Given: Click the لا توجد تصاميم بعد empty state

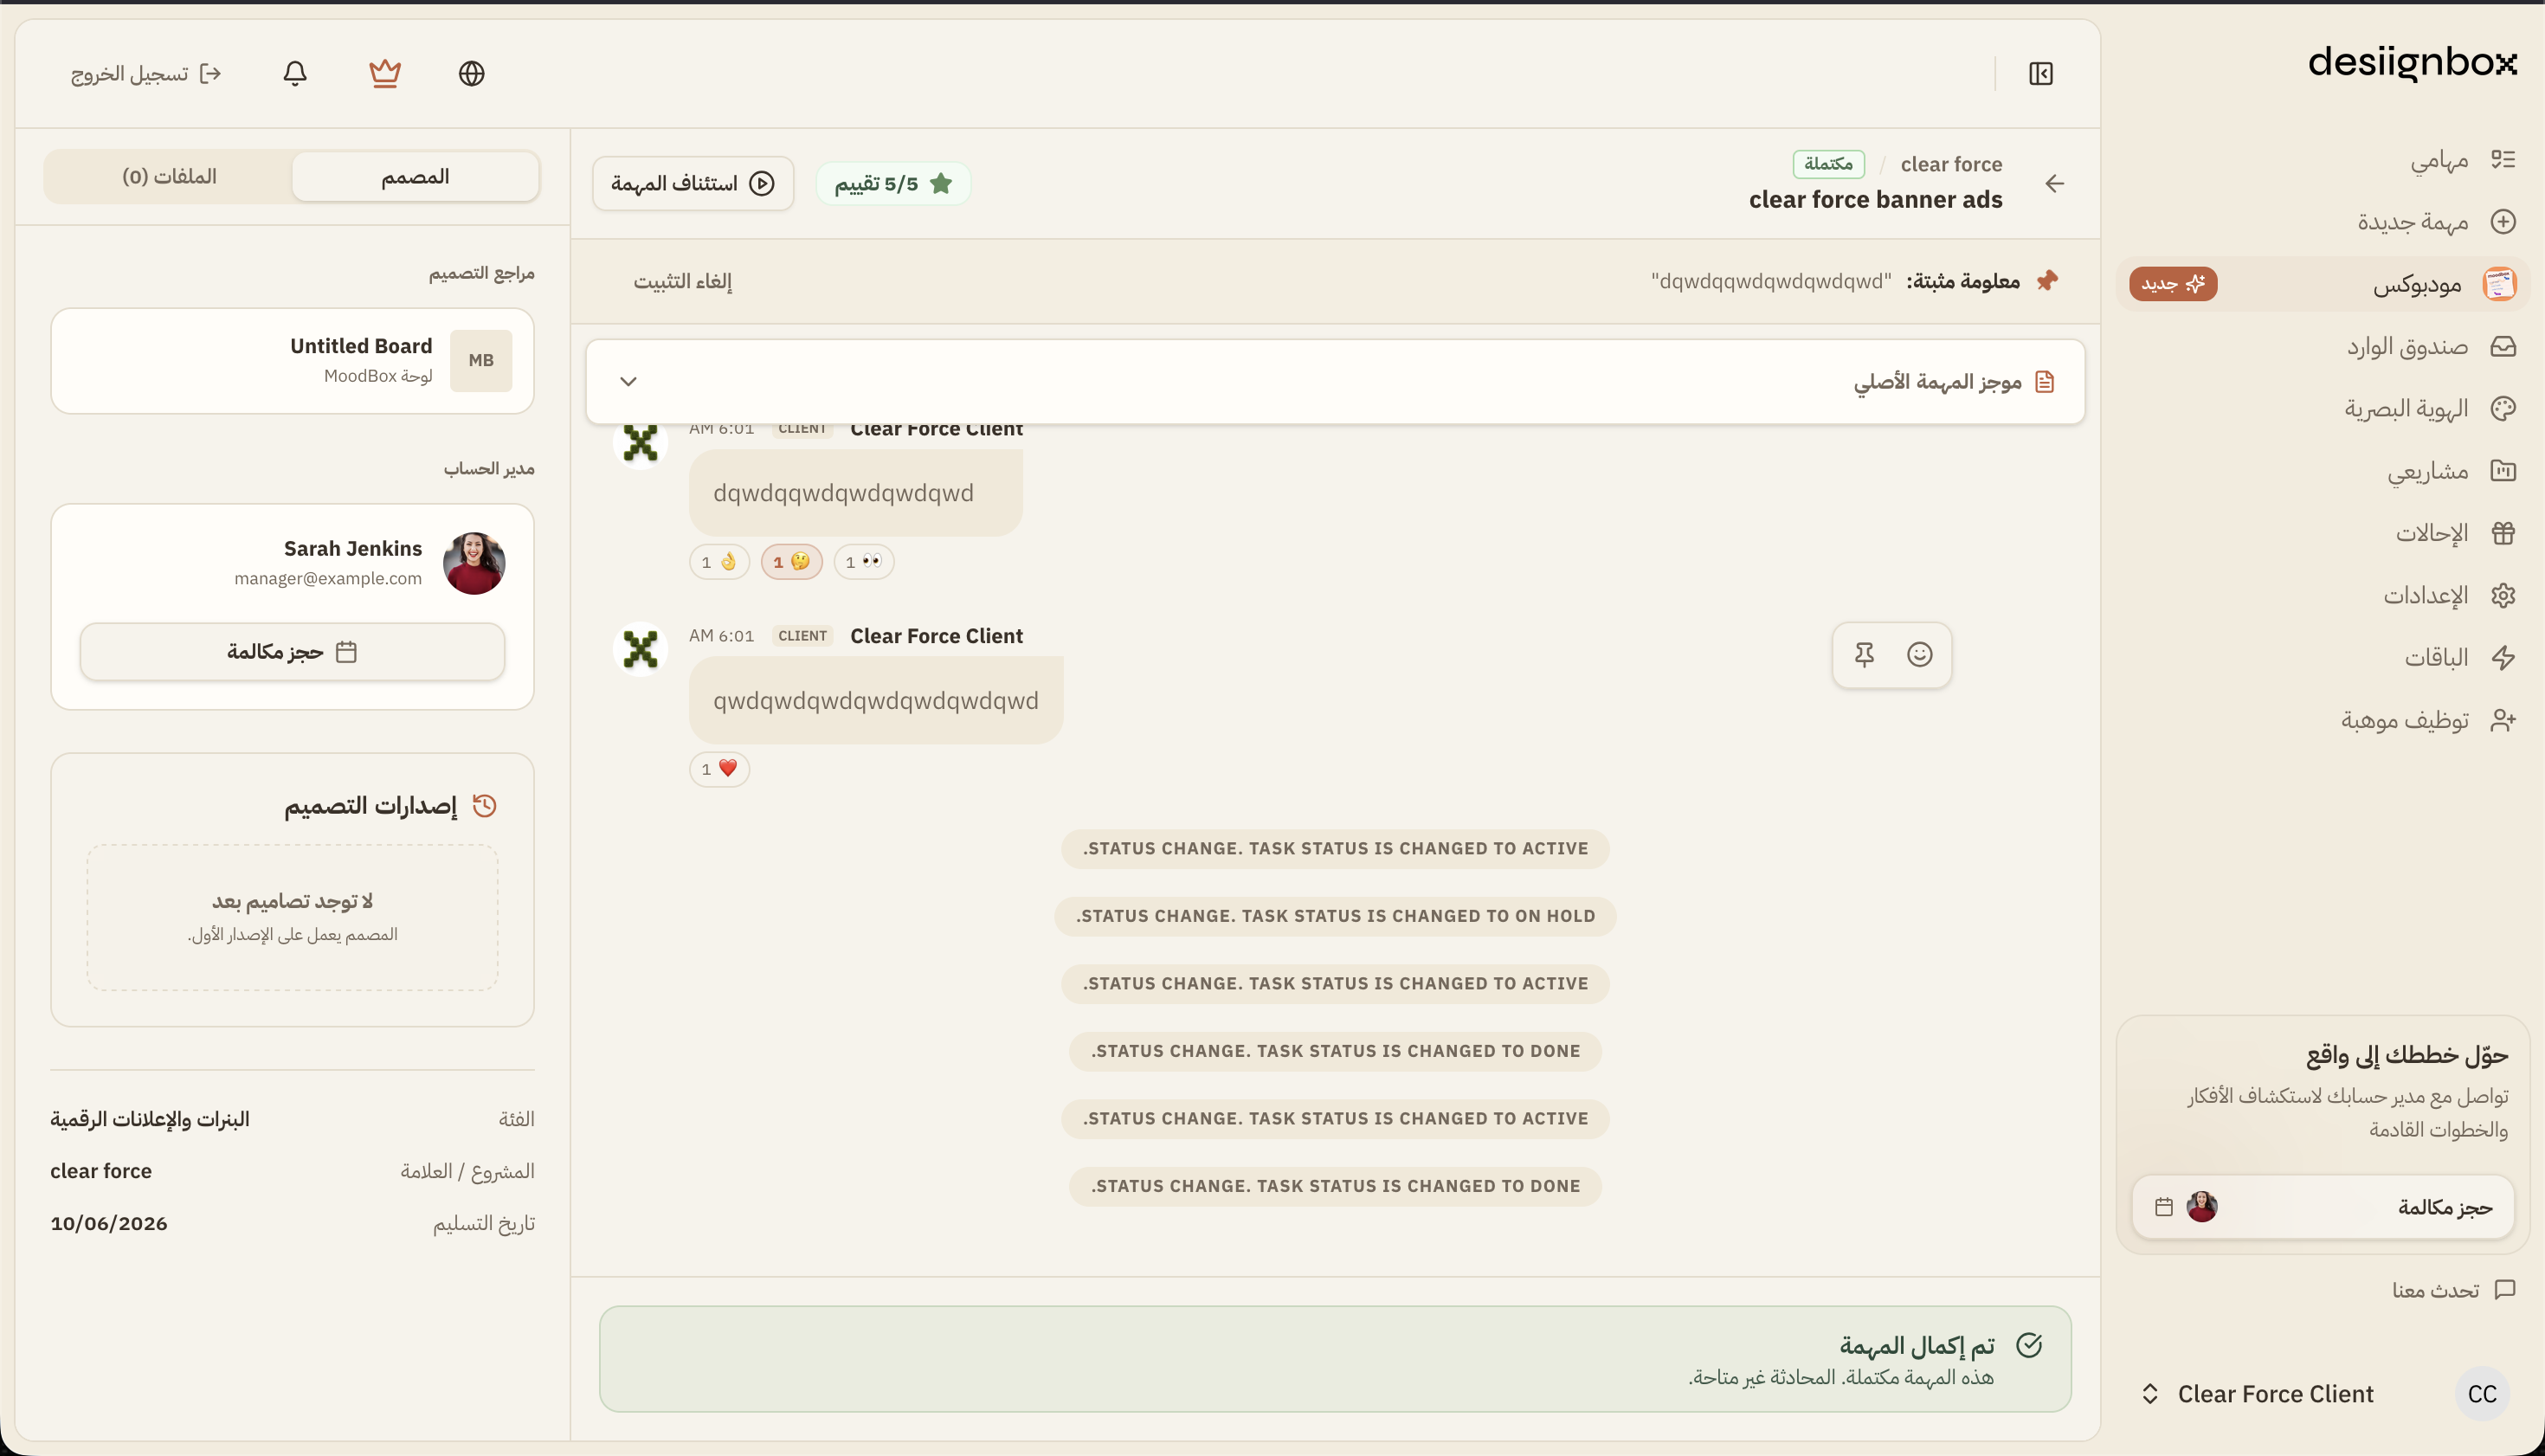Looking at the screenshot, I should click(x=292, y=917).
